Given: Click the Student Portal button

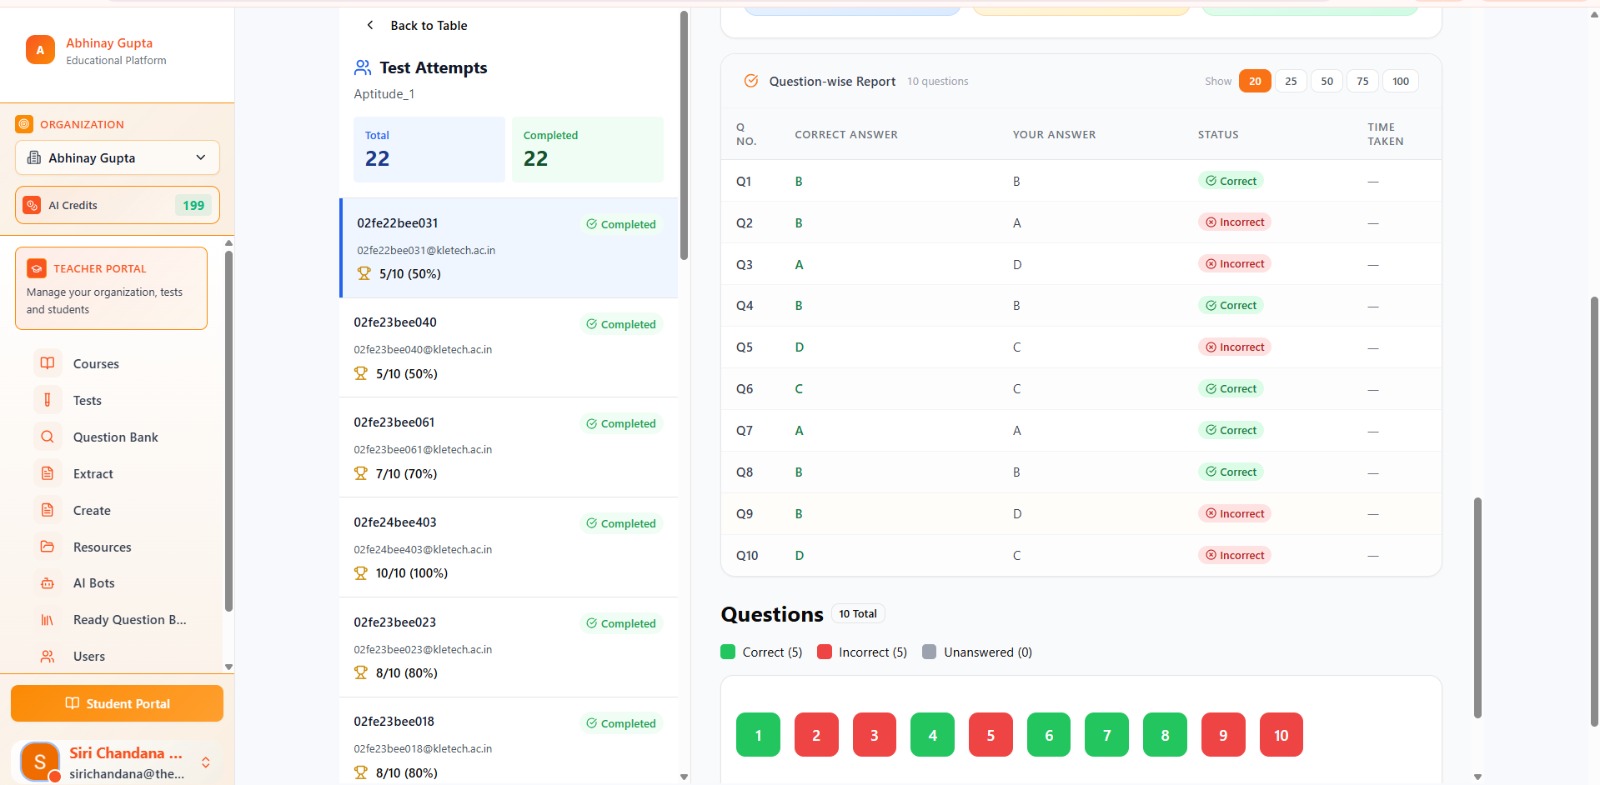Looking at the screenshot, I should click(117, 703).
